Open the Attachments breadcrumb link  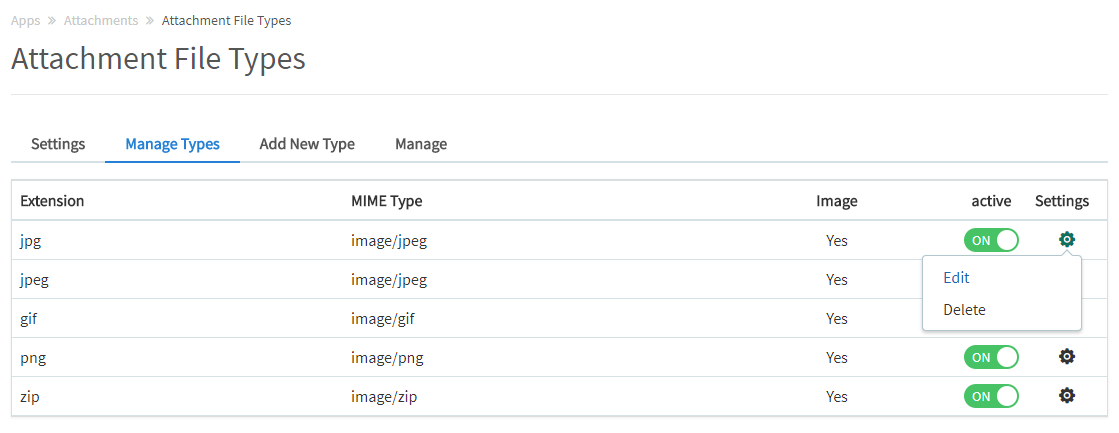[100, 20]
